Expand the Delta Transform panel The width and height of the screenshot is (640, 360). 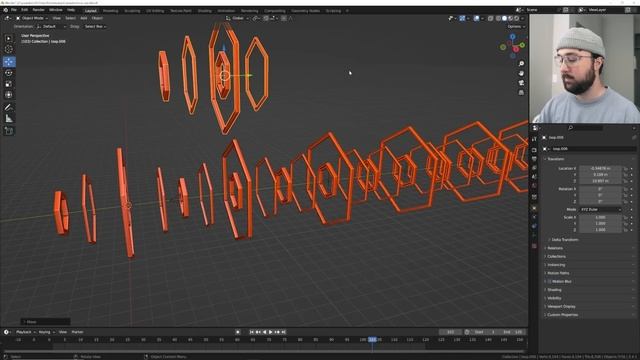click(x=564, y=240)
